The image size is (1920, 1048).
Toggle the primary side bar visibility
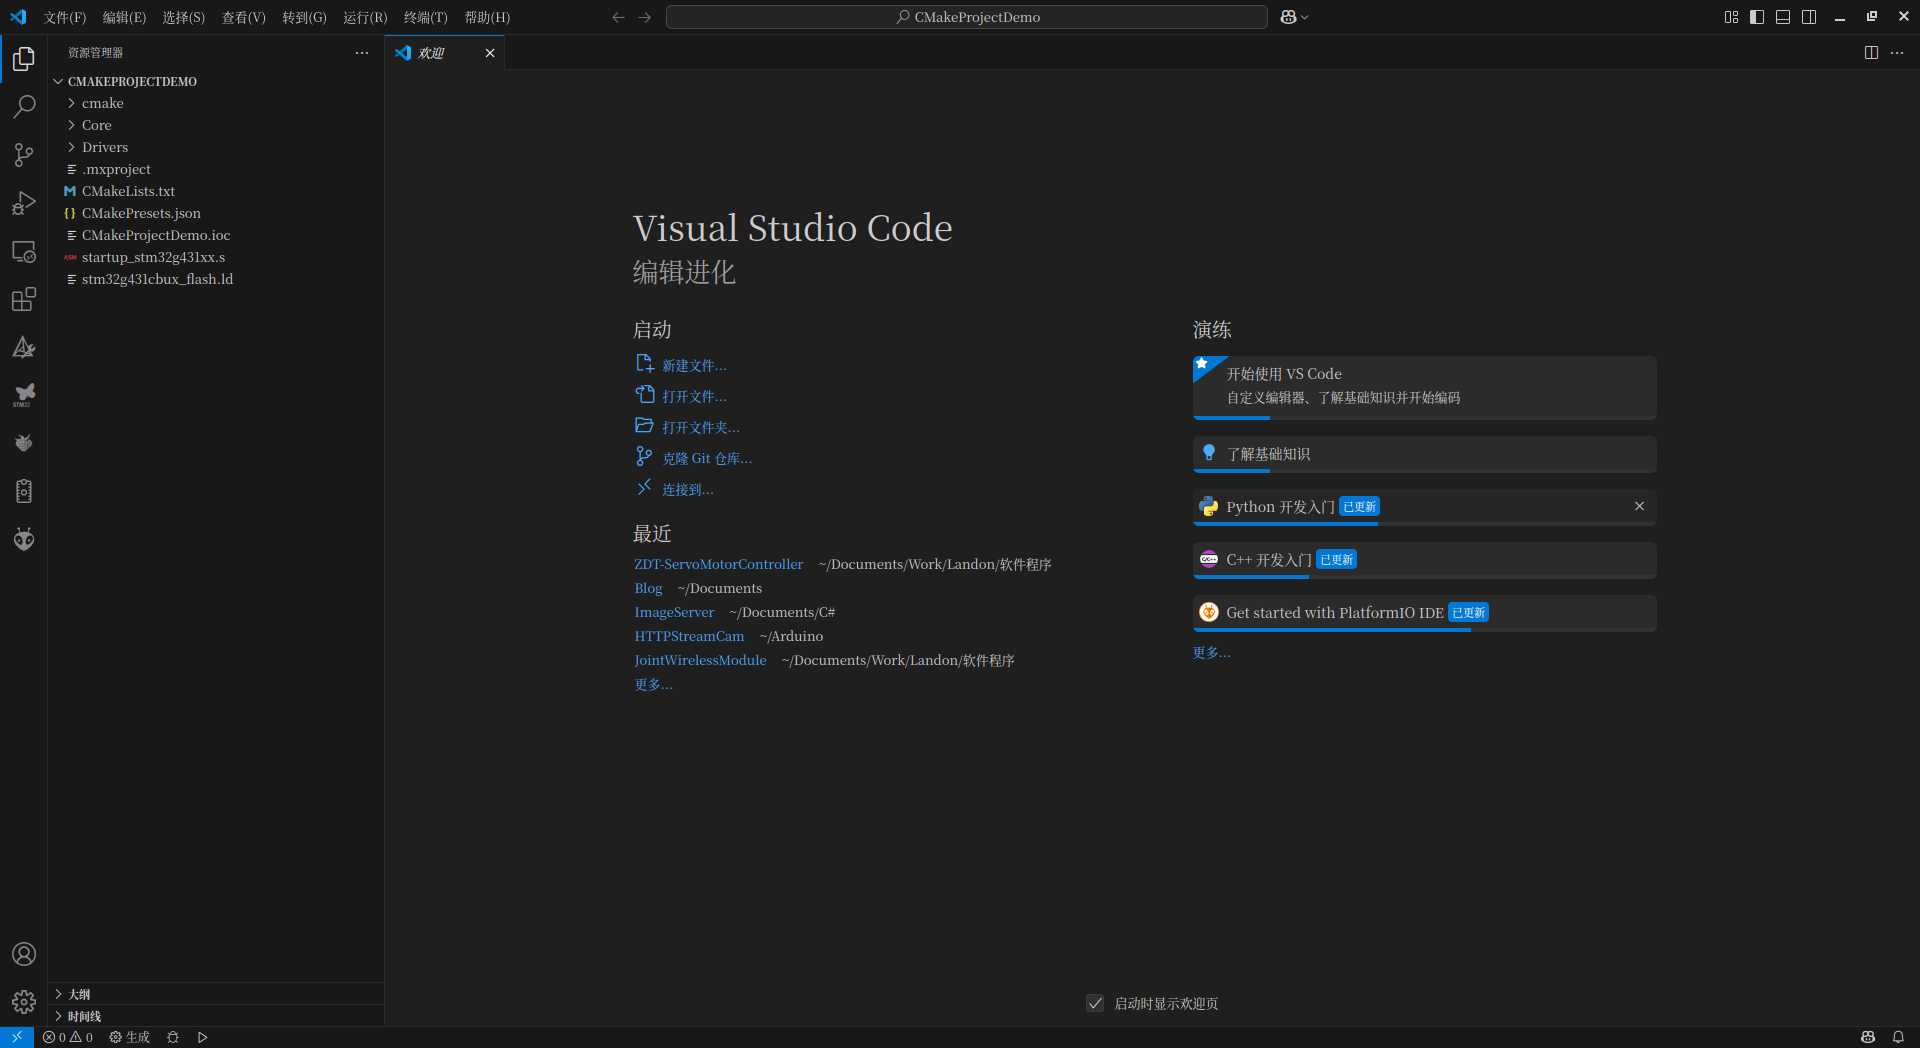point(1757,17)
